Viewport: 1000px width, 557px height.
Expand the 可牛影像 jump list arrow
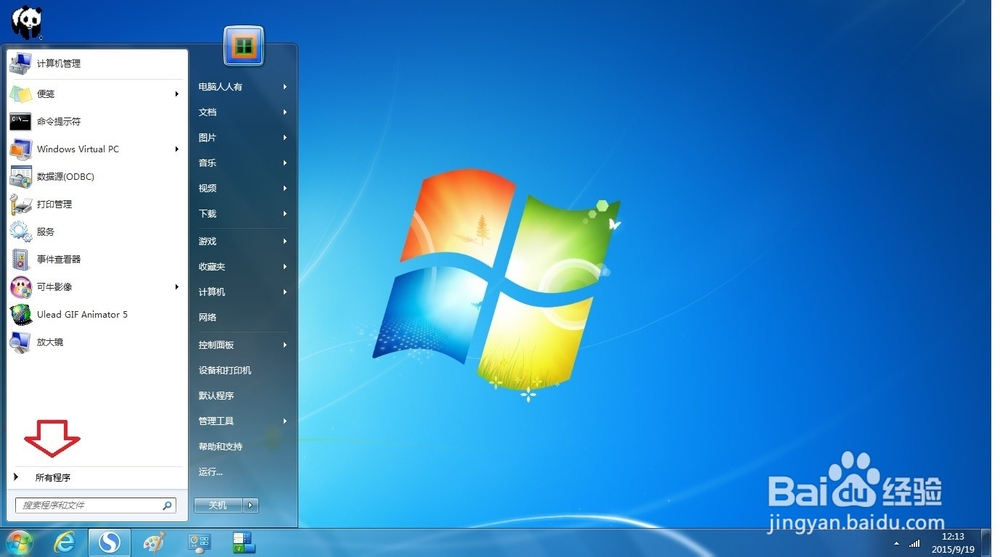pos(177,287)
